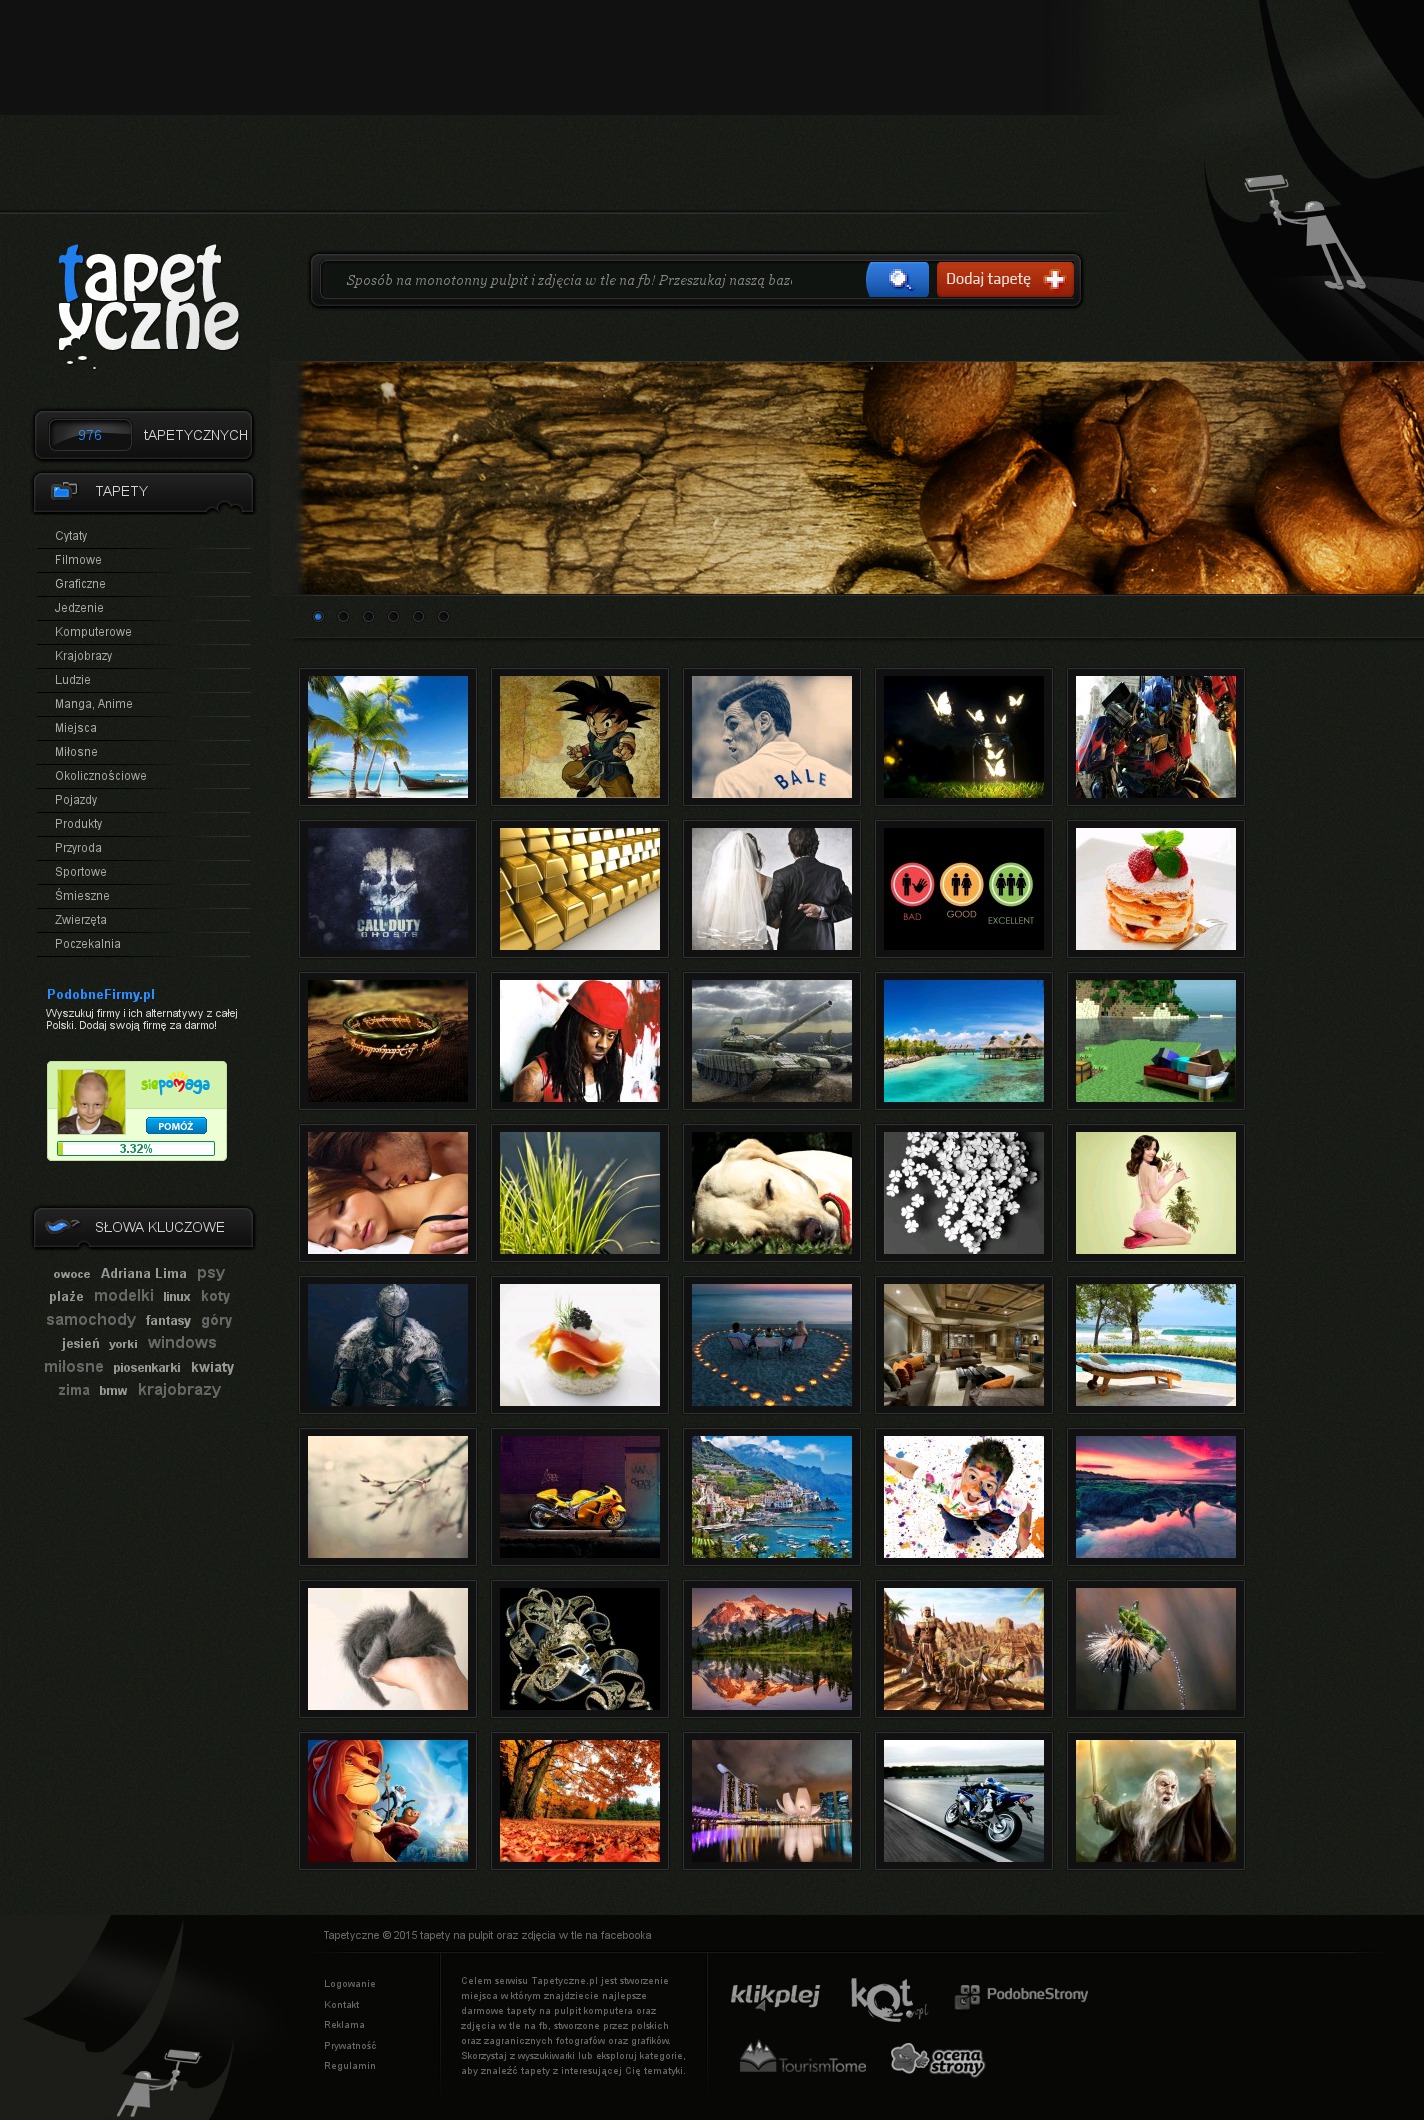
Task: Open the Klikplej partner logo
Action: tap(775, 1995)
